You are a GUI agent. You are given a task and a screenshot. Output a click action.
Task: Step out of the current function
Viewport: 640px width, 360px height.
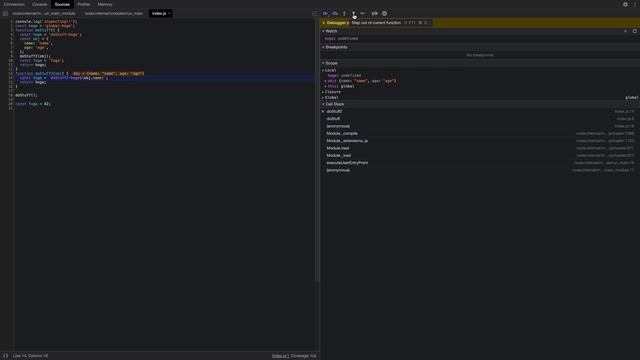click(353, 13)
